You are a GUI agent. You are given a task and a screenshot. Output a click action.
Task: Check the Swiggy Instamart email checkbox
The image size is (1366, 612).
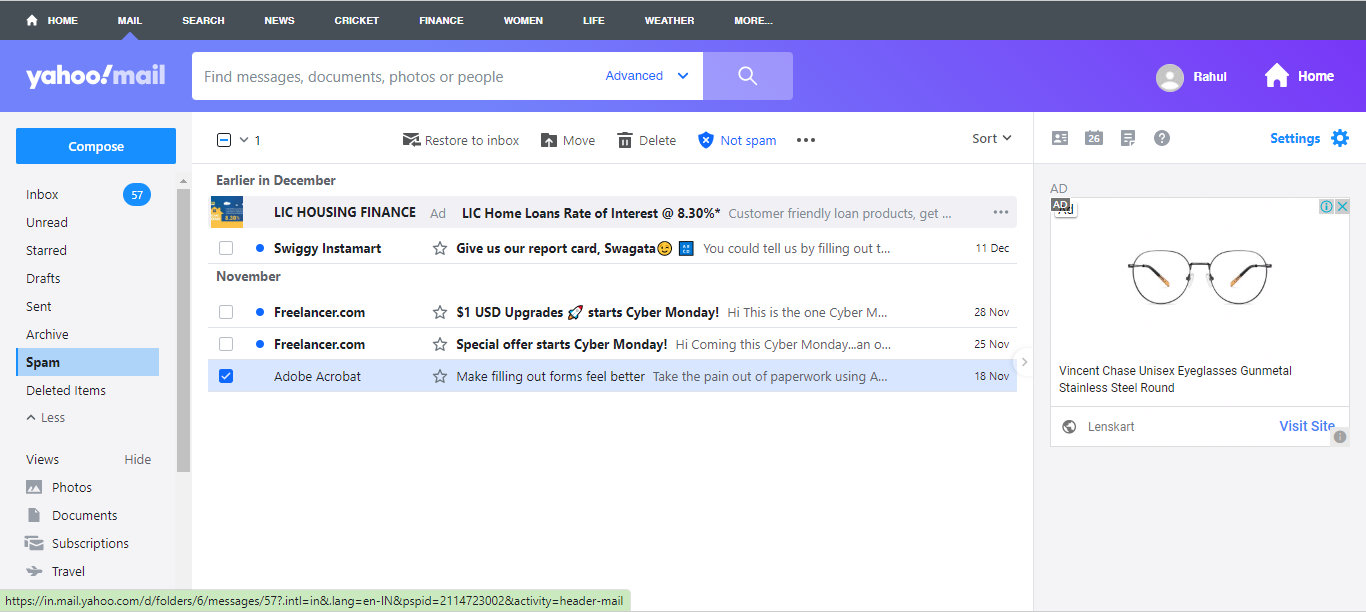pyautogui.click(x=226, y=248)
